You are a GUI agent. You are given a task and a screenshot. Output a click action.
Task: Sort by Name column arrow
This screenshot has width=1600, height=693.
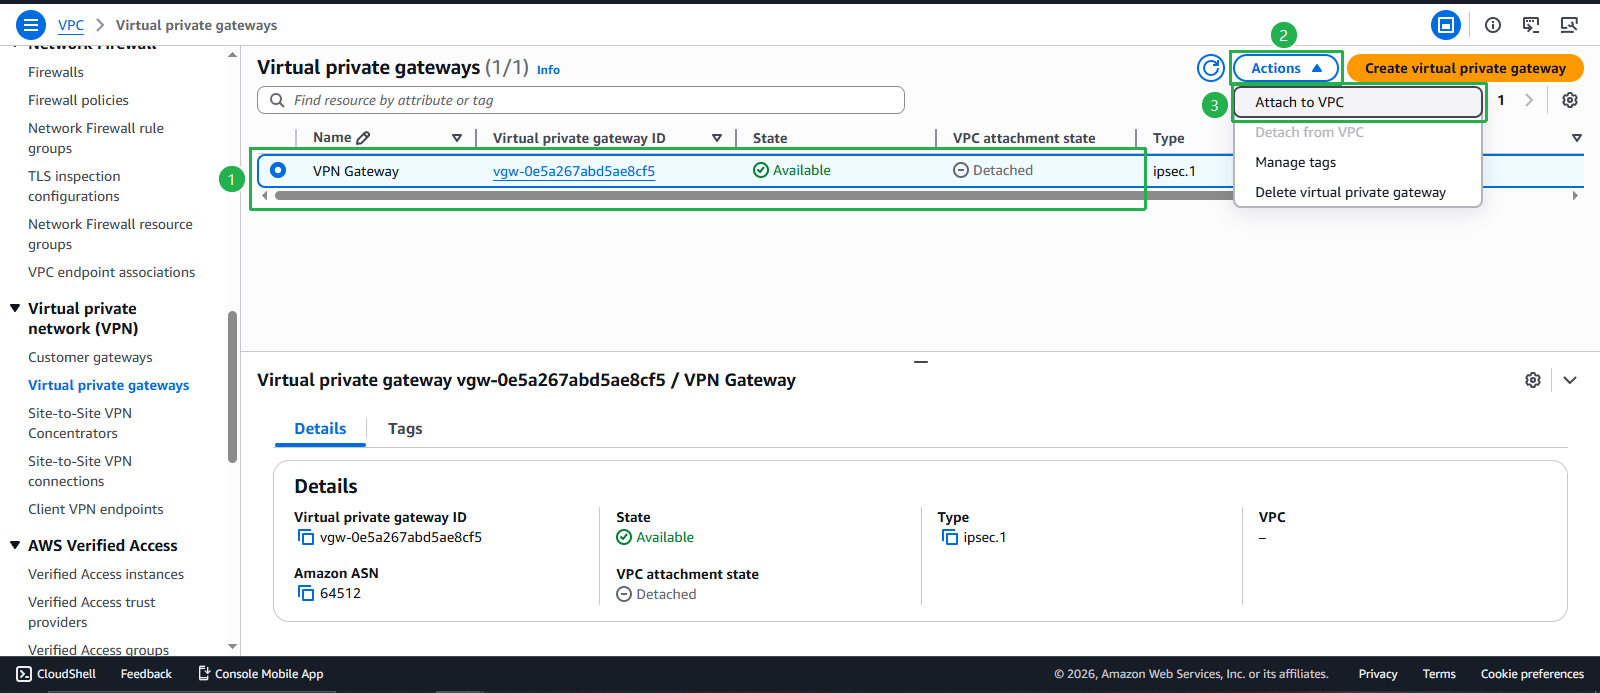(457, 138)
